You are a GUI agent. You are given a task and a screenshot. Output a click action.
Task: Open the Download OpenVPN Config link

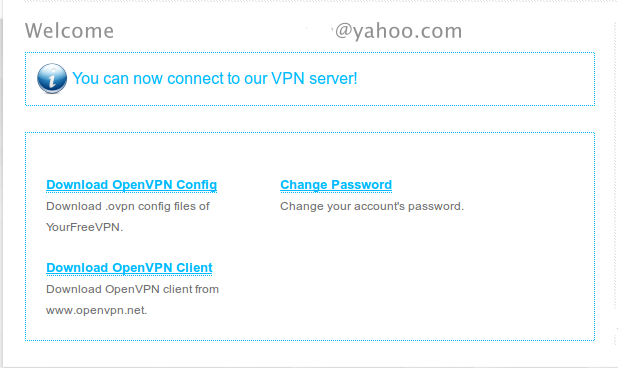pos(132,185)
